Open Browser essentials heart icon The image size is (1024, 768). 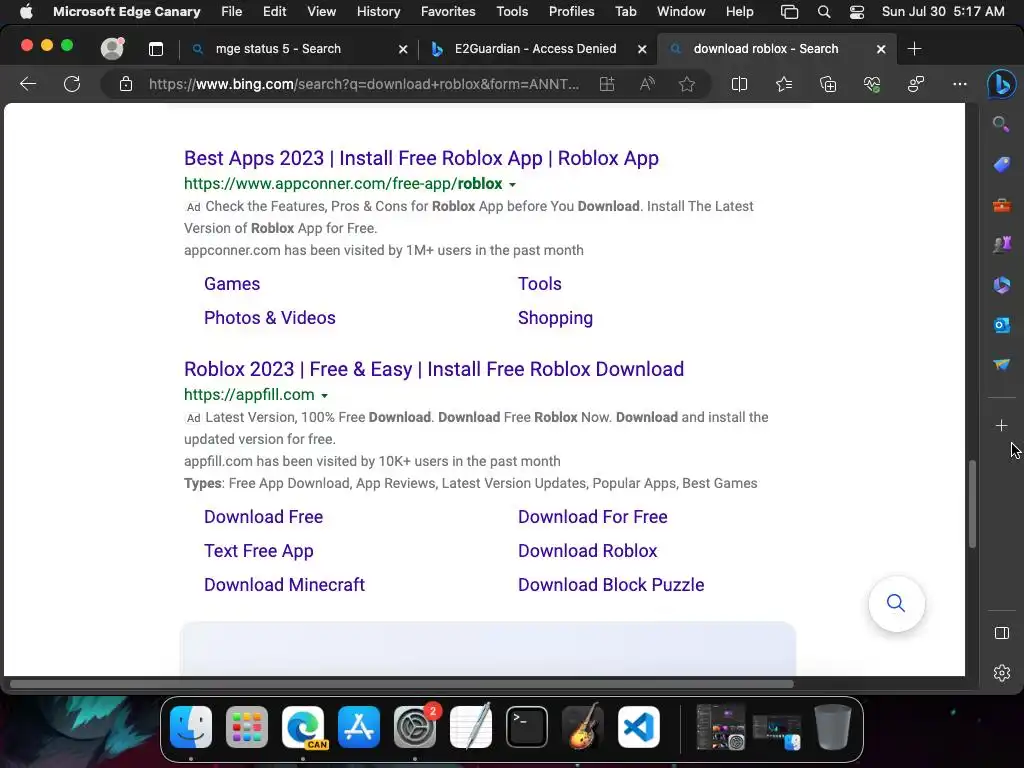872,84
